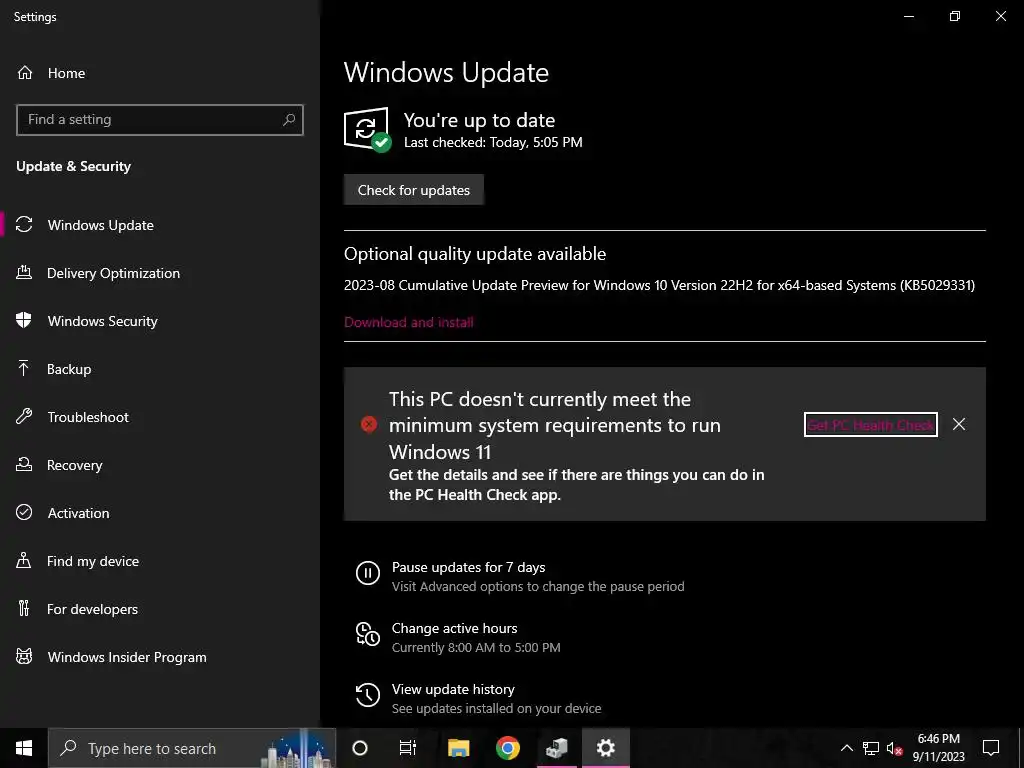The image size is (1024, 768).
Task: Select the Find my device label
Action: point(93,561)
